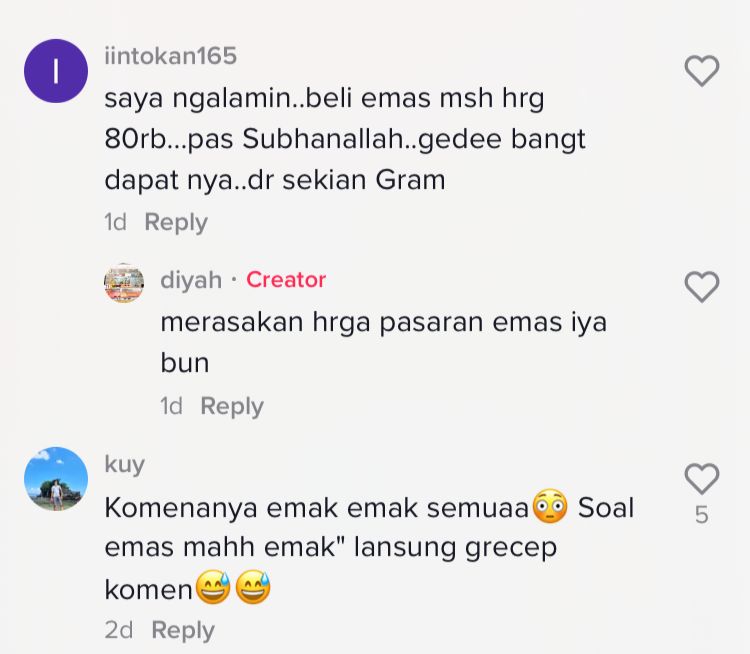This screenshot has width=750, height=654.
Task: Reply to diyah's creator comment
Action: [232, 406]
